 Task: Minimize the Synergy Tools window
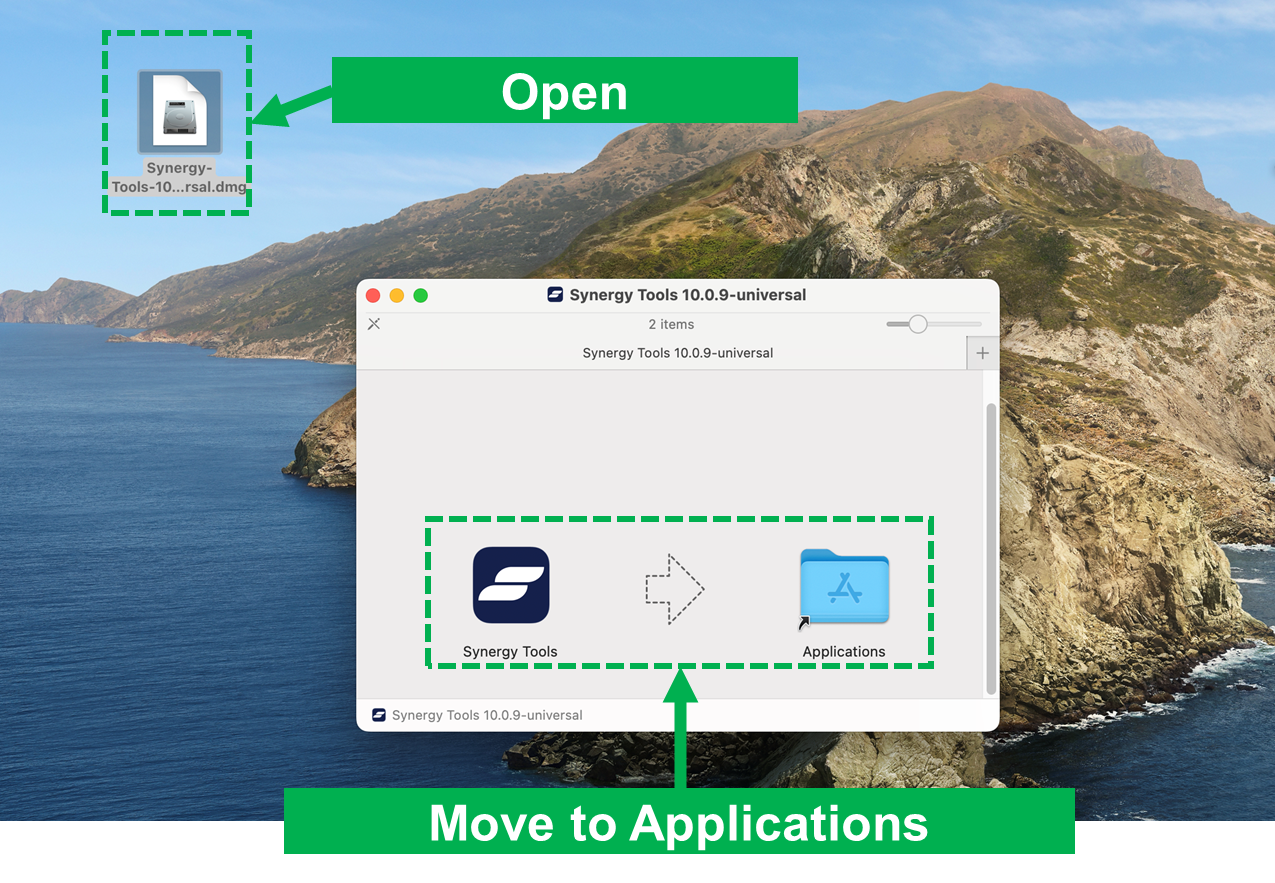tap(397, 295)
